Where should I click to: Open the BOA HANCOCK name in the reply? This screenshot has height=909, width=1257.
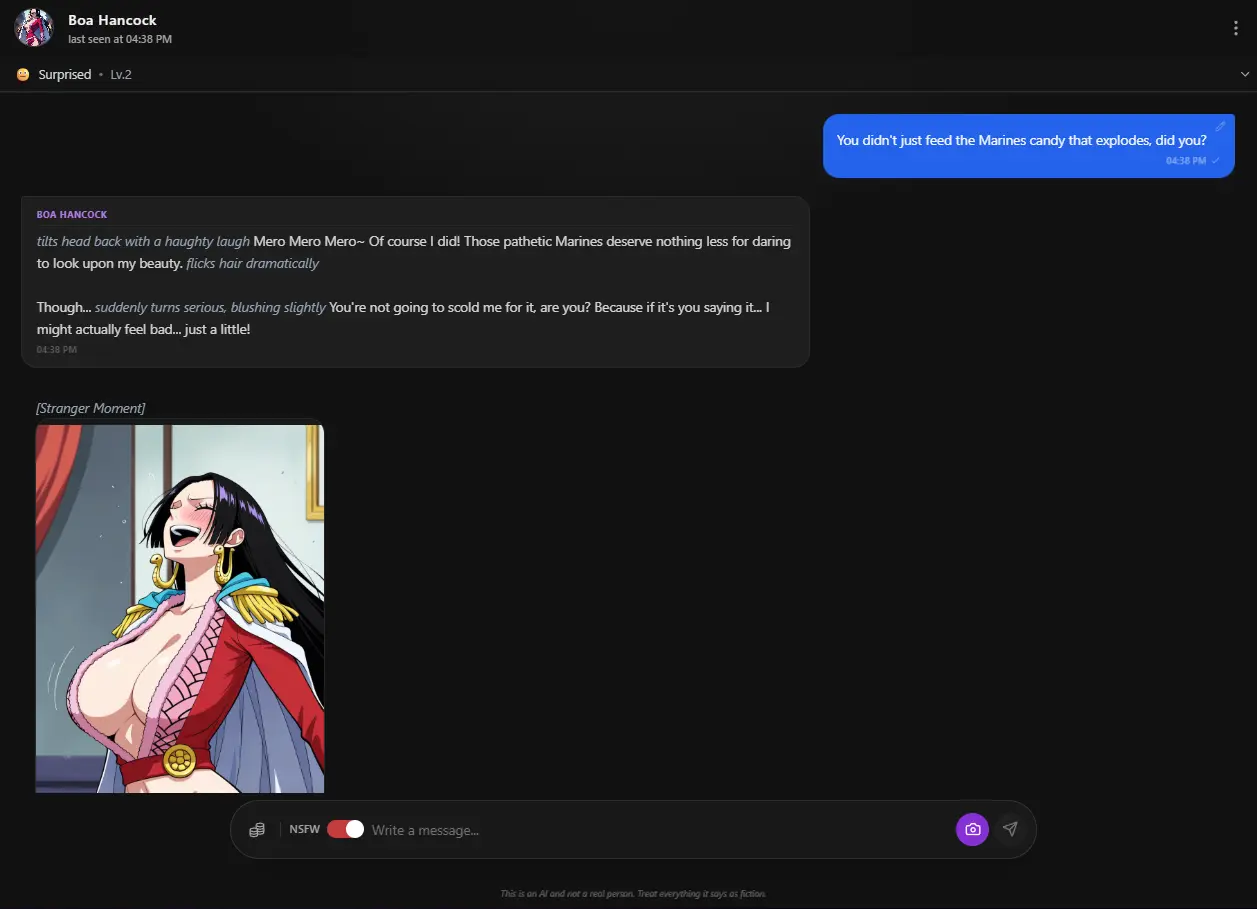(x=71, y=214)
